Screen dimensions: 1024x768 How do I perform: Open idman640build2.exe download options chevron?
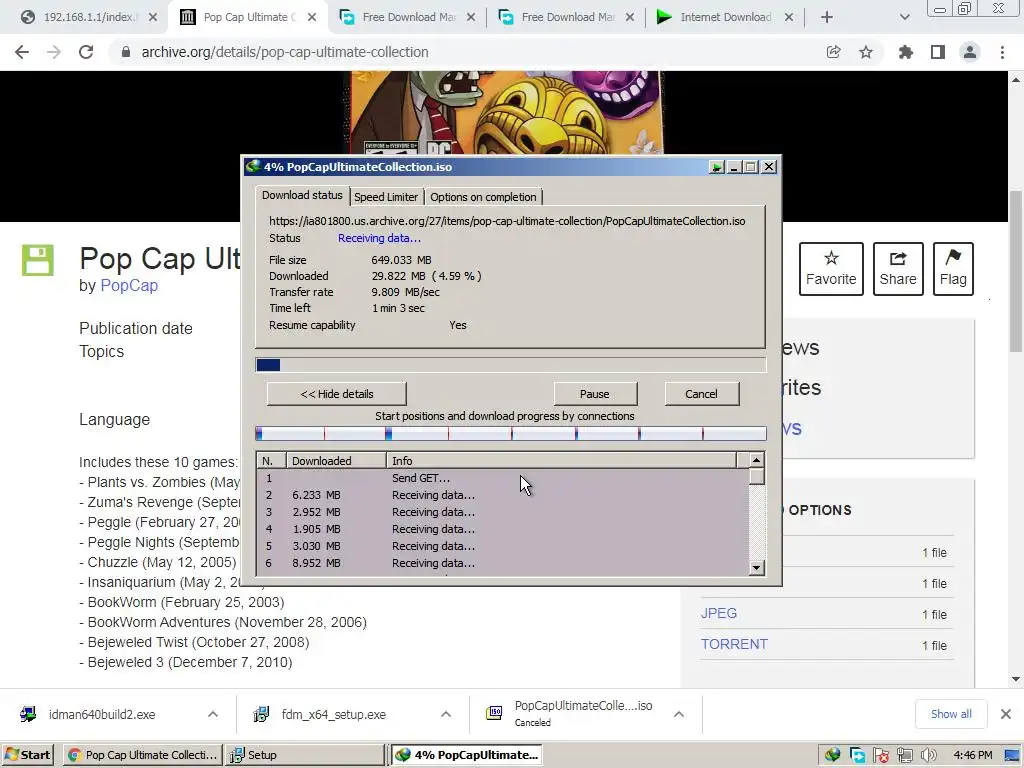pyautogui.click(x=213, y=714)
